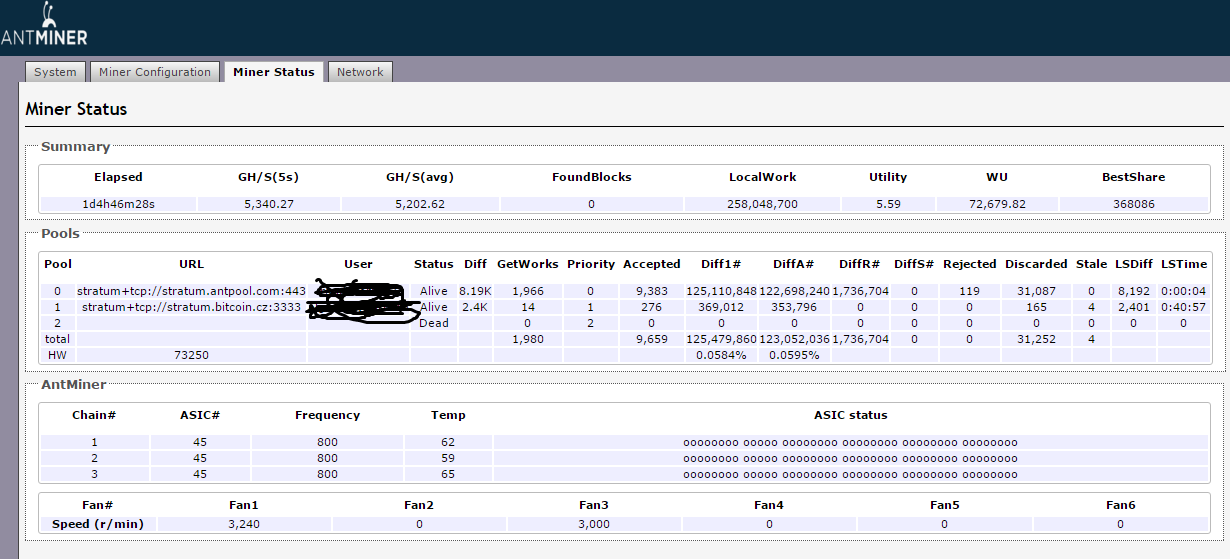
Task: Click the BestShare value 368086
Action: [x=1135, y=204]
